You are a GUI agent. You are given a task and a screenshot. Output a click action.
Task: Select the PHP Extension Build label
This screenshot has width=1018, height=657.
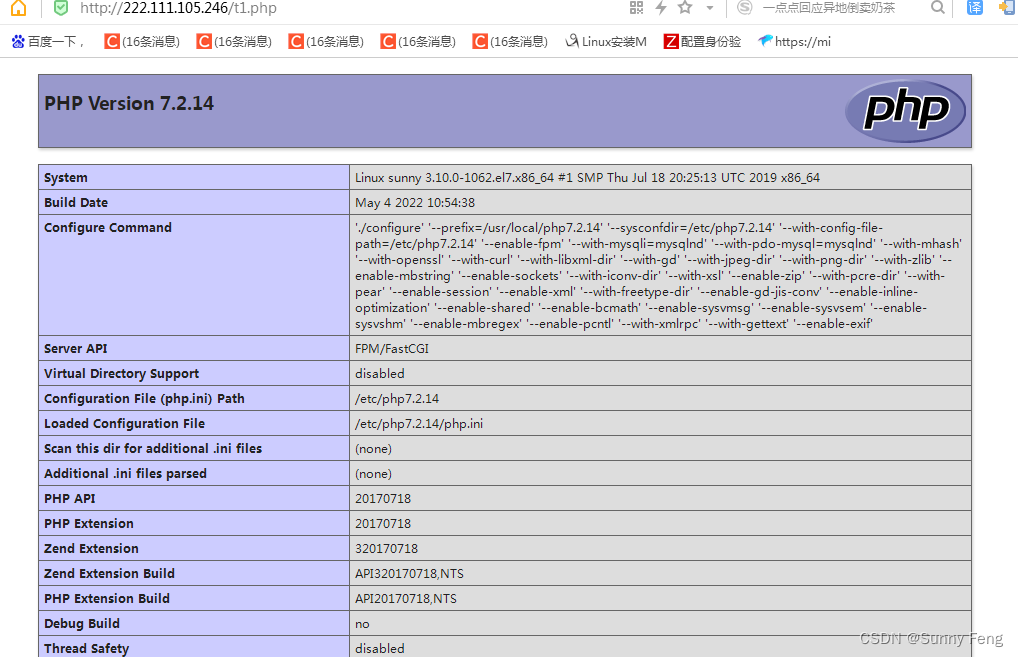point(106,599)
